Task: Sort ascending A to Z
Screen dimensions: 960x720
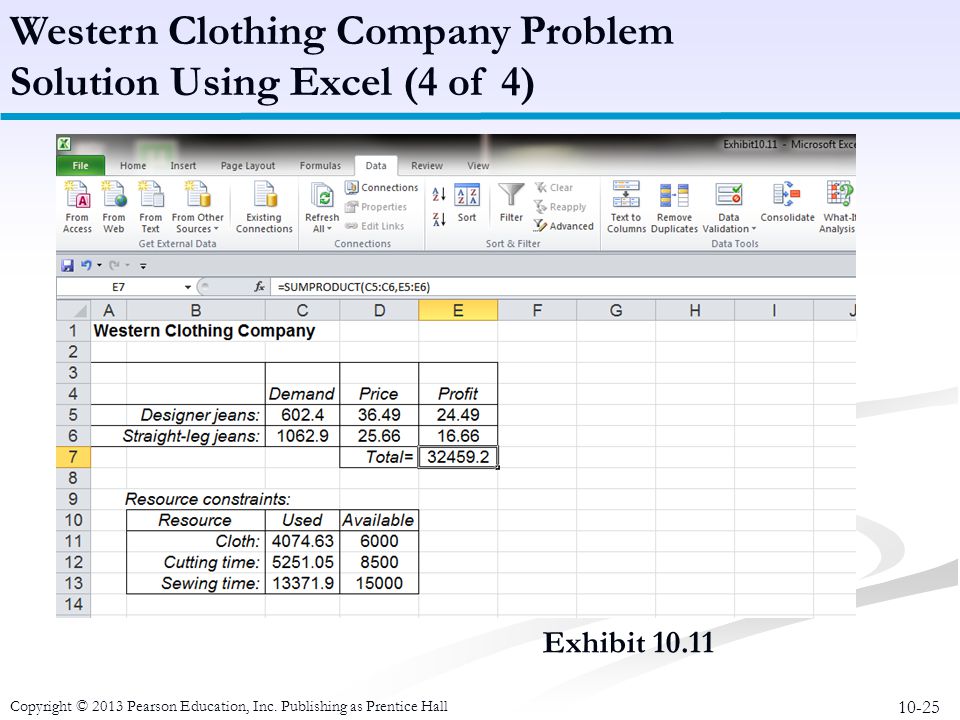Action: [x=439, y=195]
